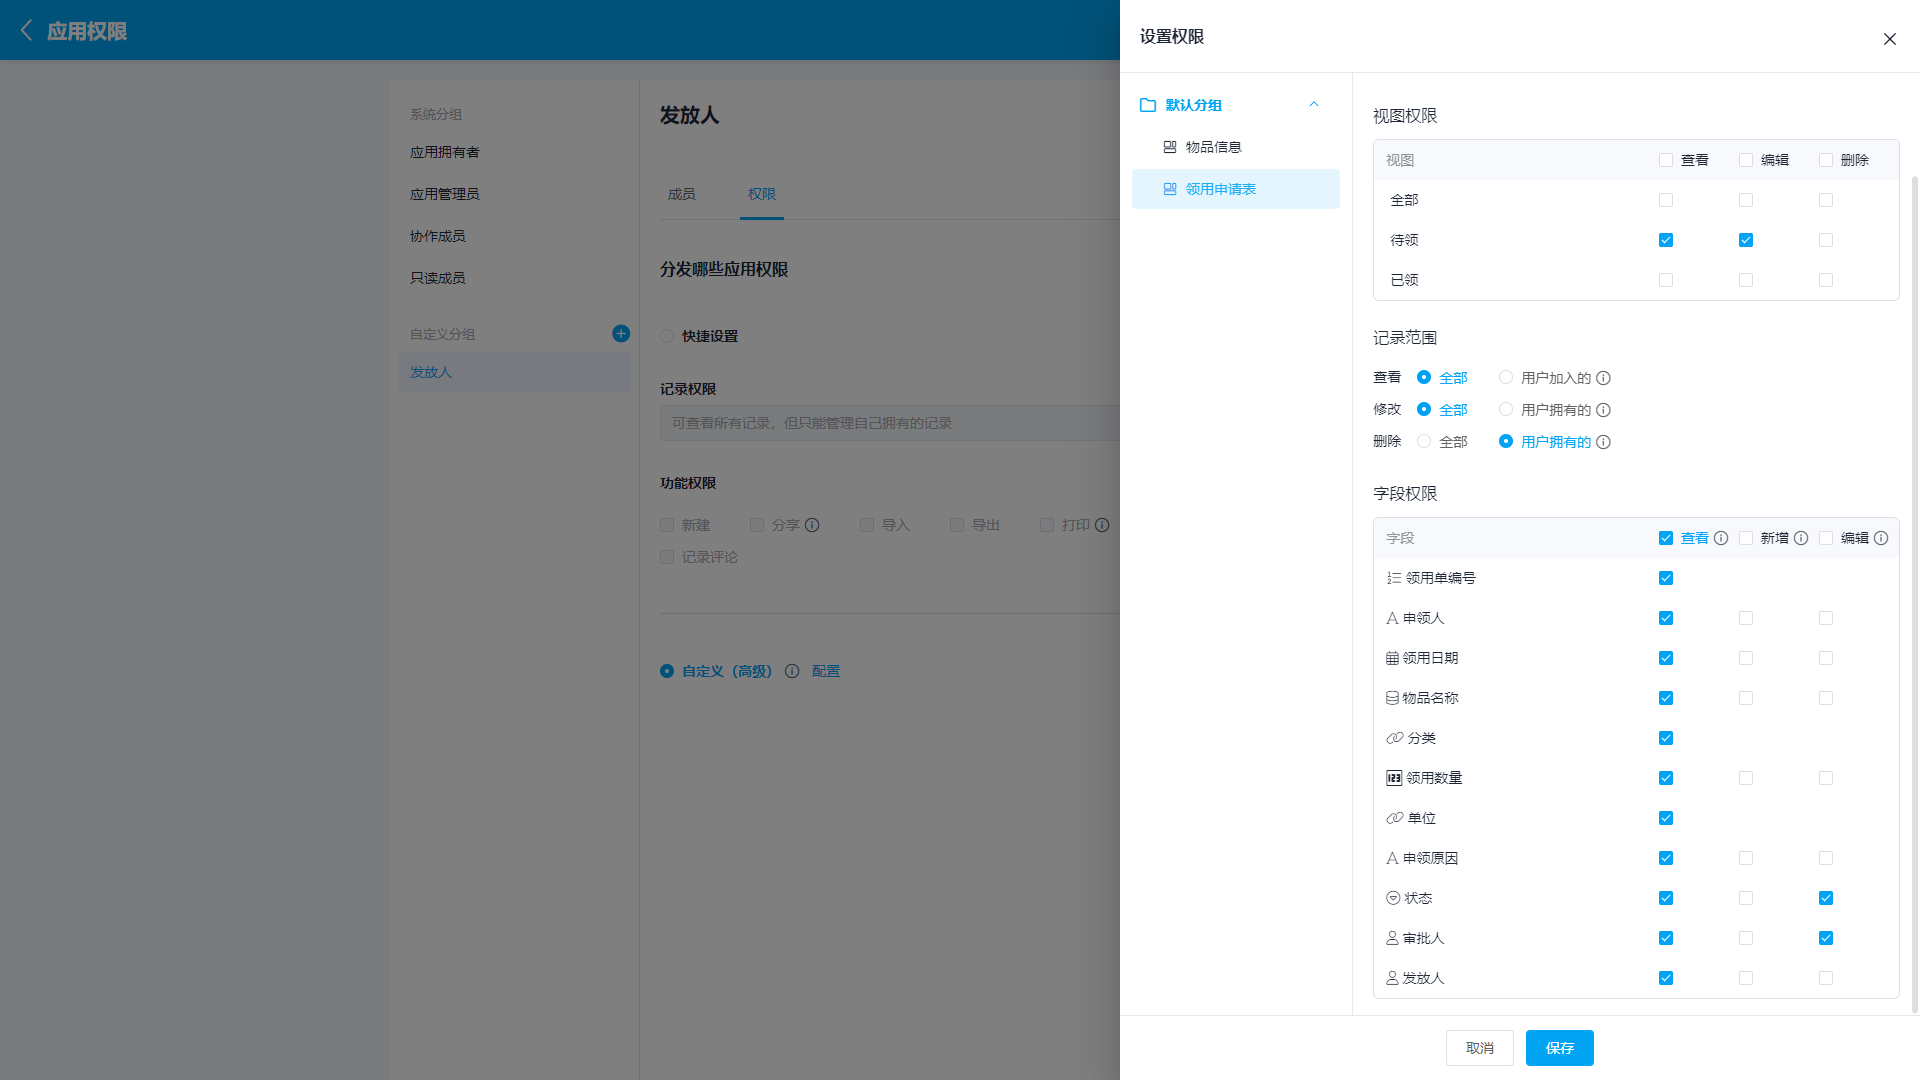Image resolution: width=1920 pixels, height=1080 pixels.
Task: Switch to 成员 tab
Action: tap(682, 194)
